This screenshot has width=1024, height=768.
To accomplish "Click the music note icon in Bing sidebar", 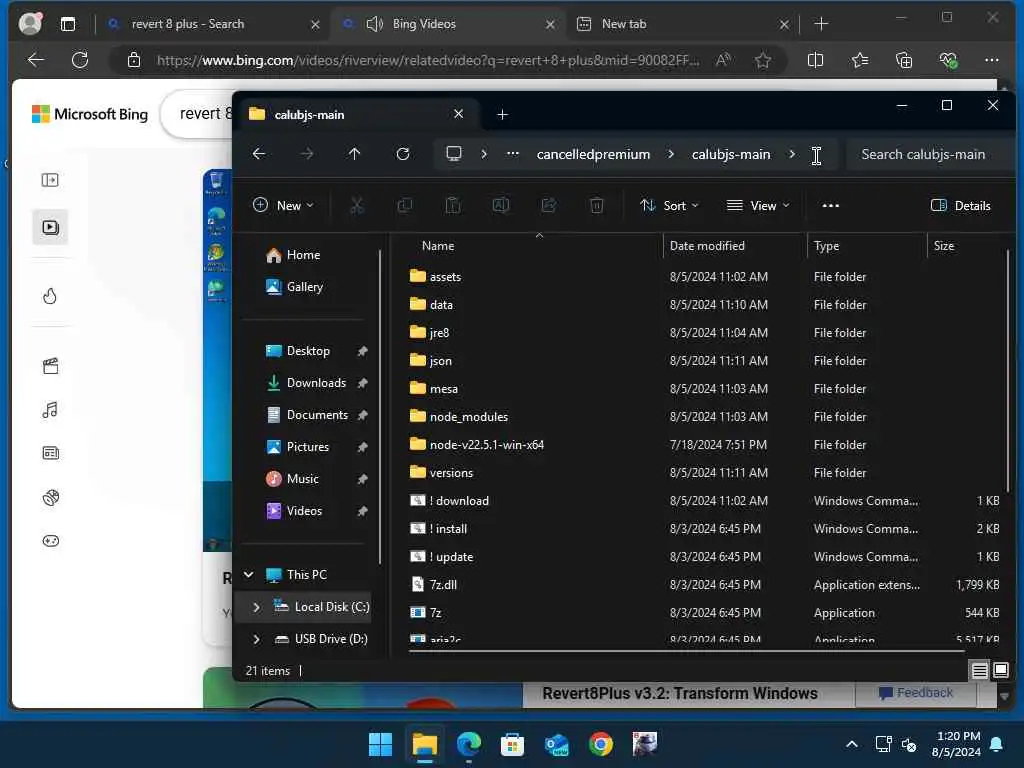I will tap(50, 410).
